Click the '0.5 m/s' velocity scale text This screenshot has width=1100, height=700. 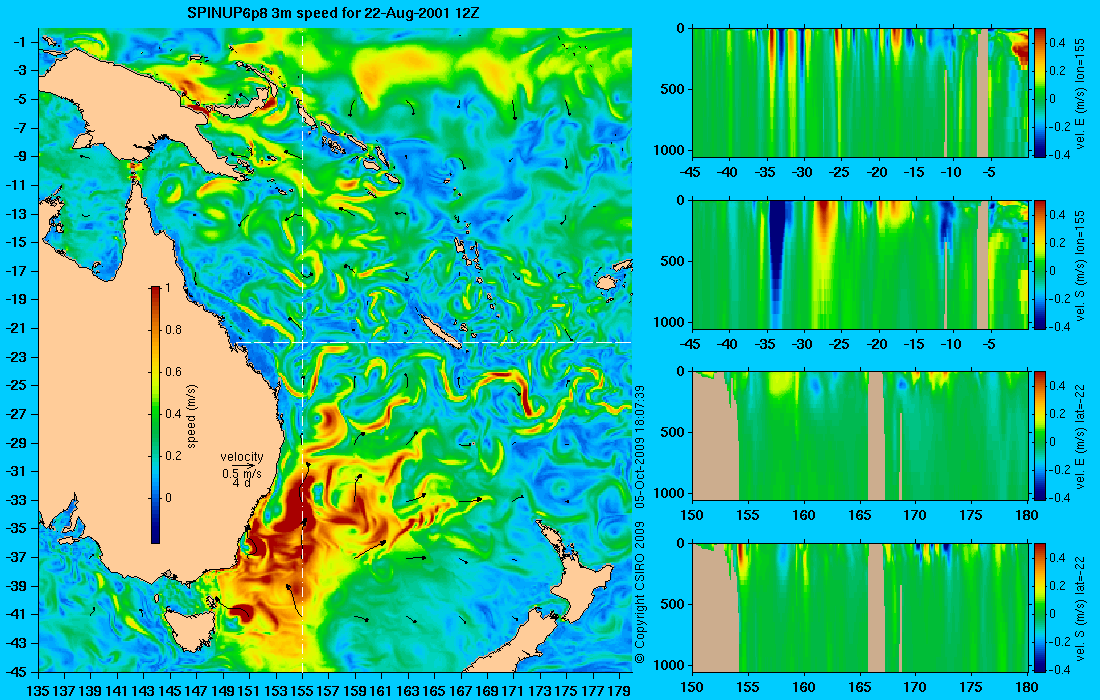[x=242, y=474]
